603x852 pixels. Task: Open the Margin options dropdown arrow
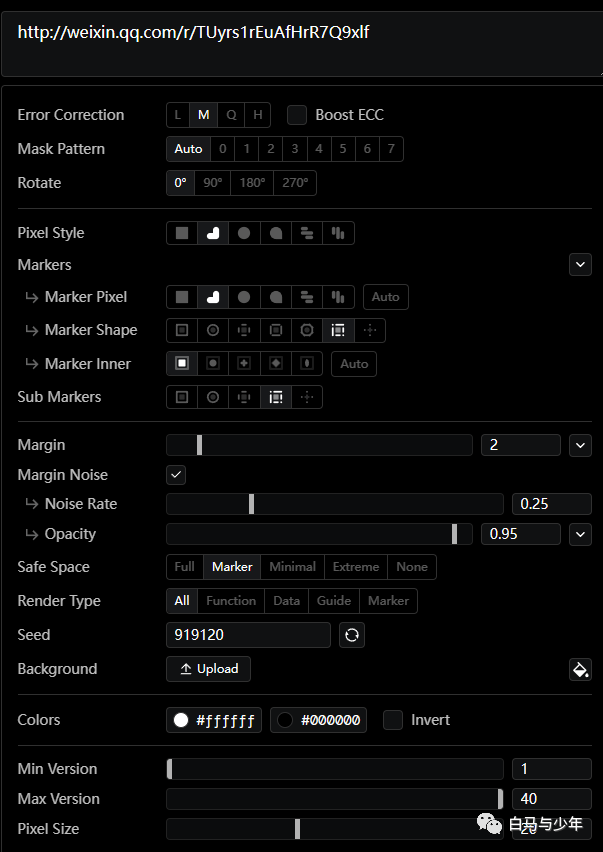580,446
